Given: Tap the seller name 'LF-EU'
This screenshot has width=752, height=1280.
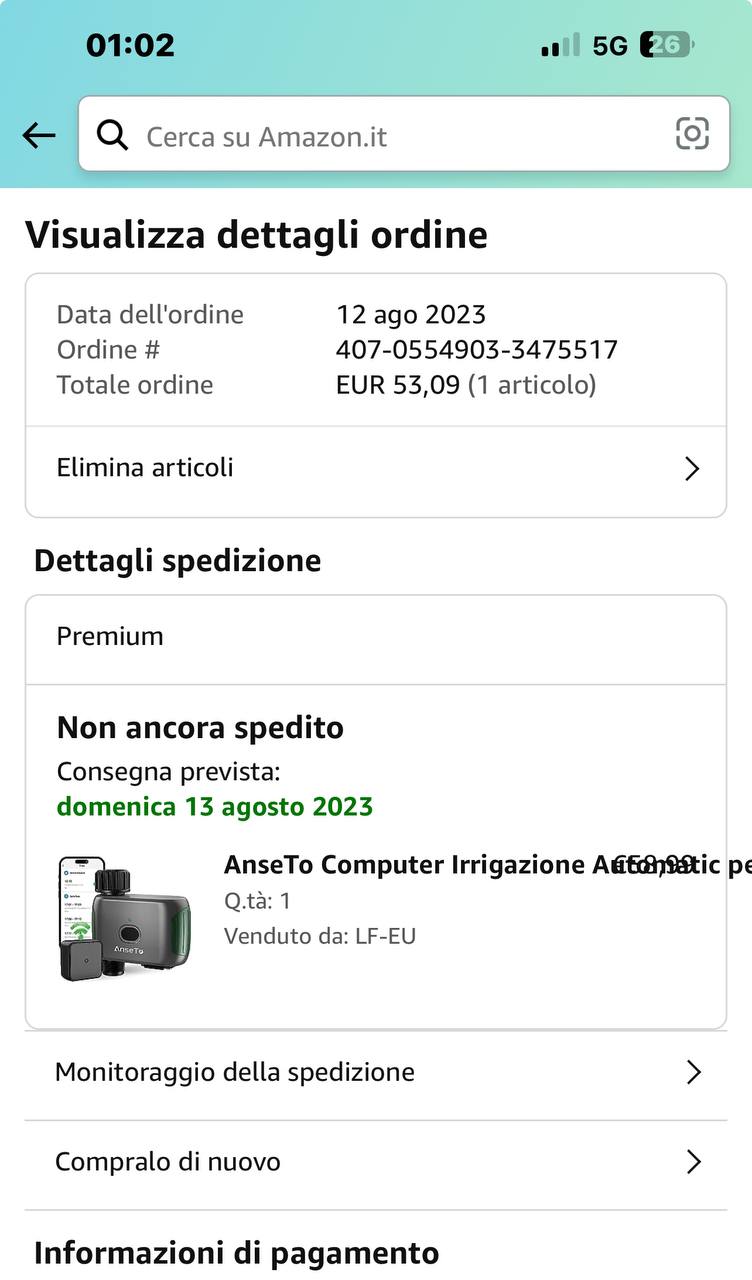Looking at the screenshot, I should click(x=385, y=936).
